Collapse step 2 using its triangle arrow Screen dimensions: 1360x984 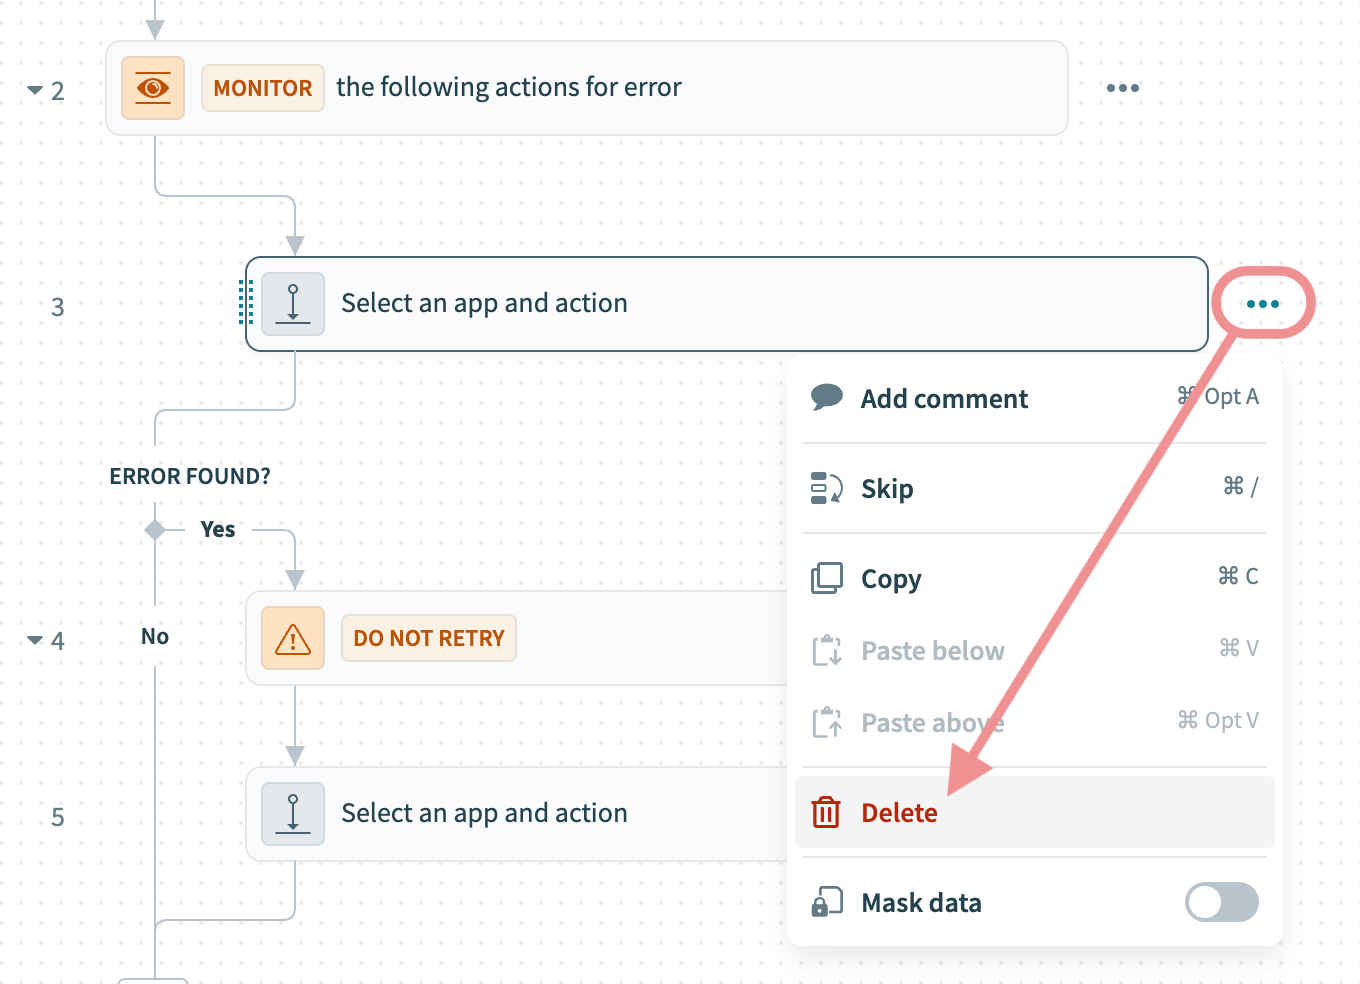pyautogui.click(x=35, y=90)
